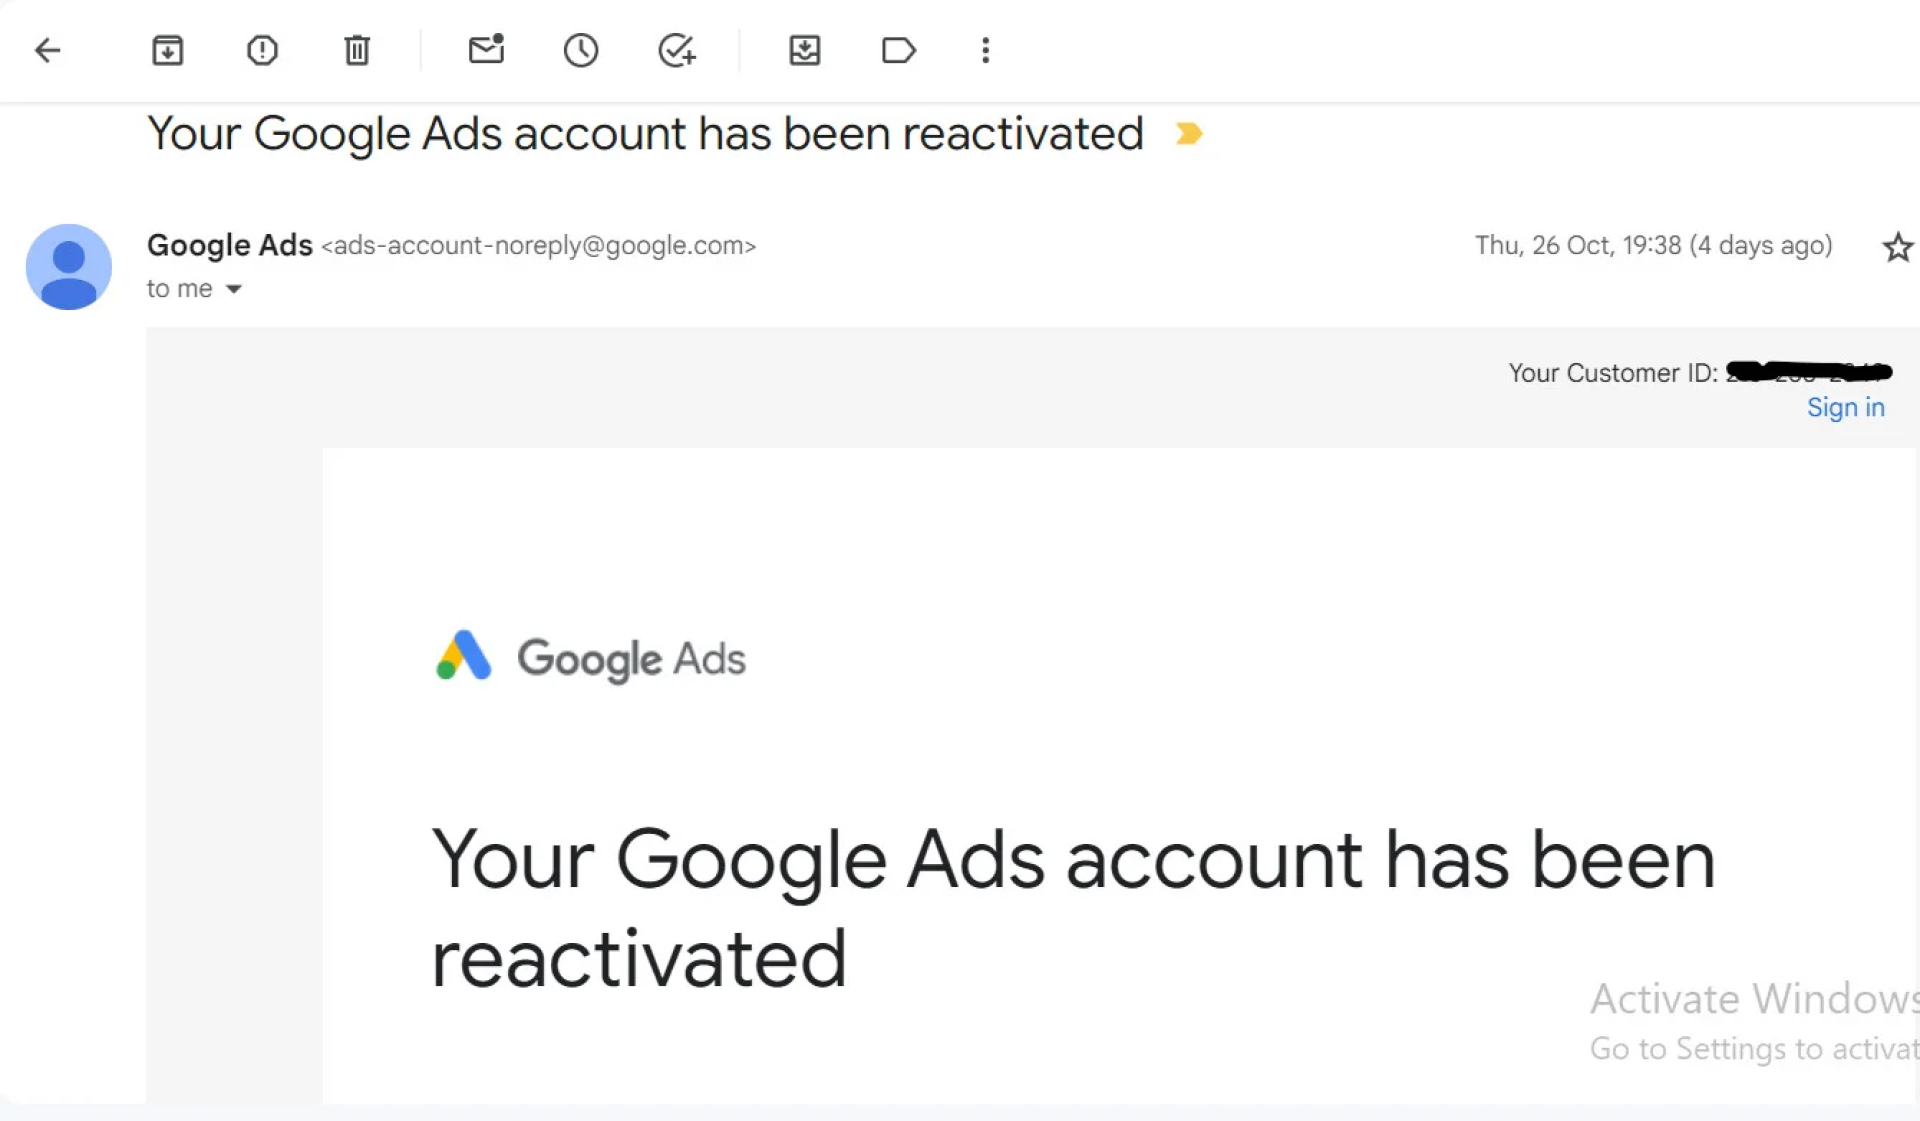Mark the email as unread

486,50
